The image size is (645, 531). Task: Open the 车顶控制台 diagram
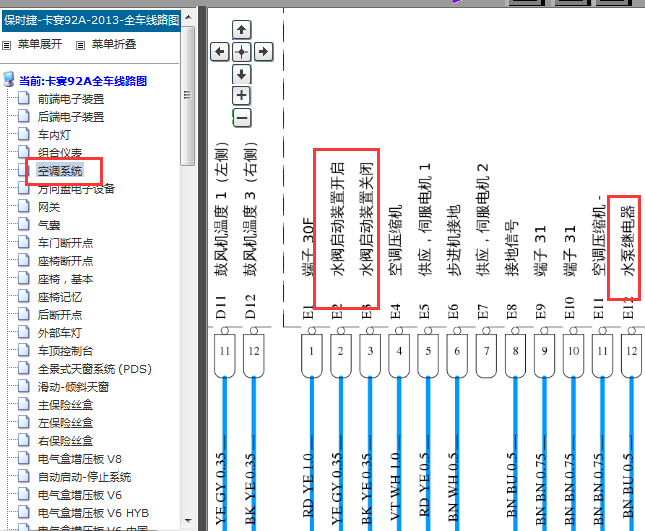tap(65, 351)
